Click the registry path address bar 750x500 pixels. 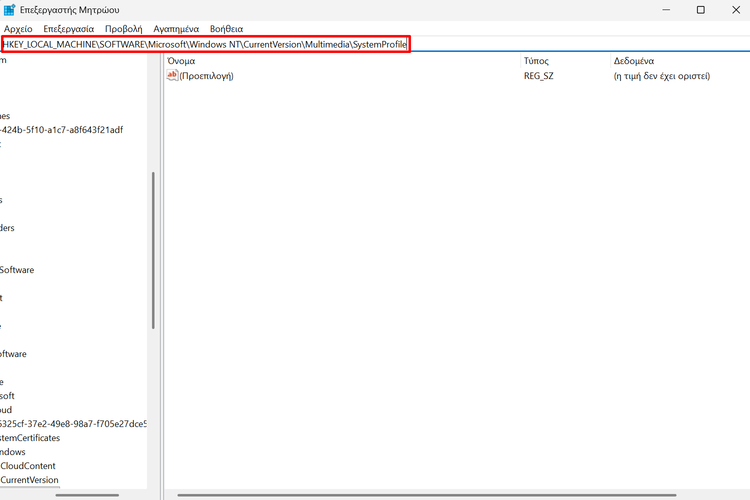(x=205, y=45)
